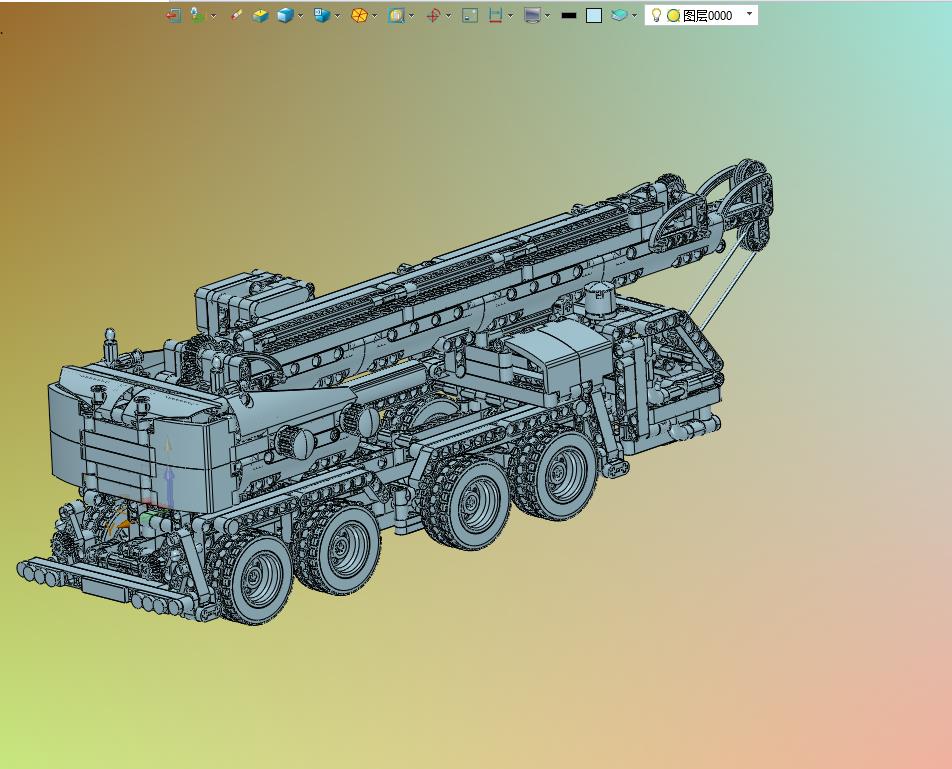Click the red exit arrow icon

174,16
